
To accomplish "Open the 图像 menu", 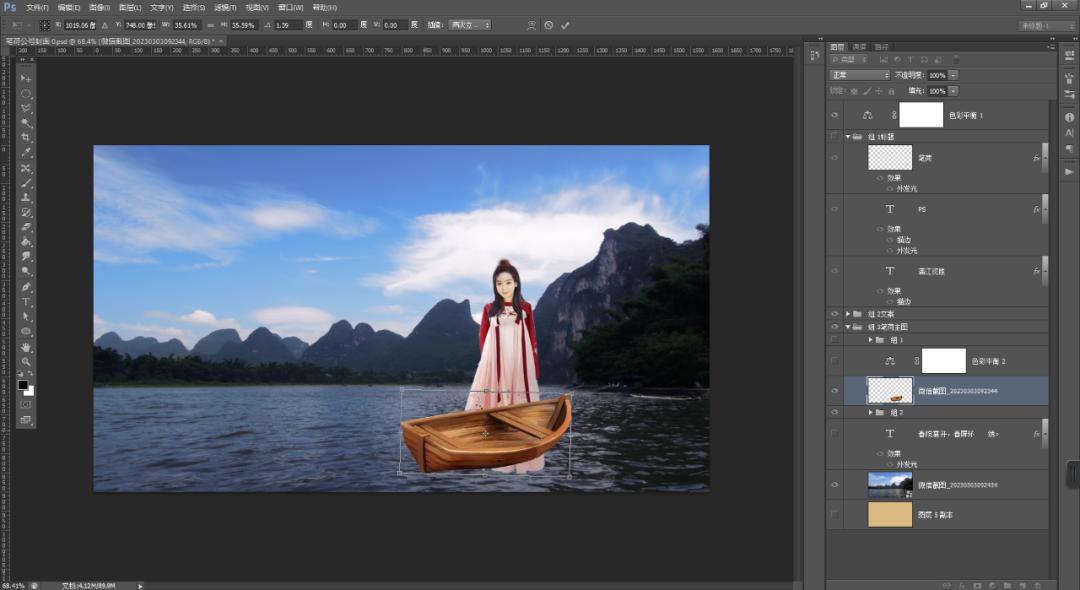I will click(97, 7).
